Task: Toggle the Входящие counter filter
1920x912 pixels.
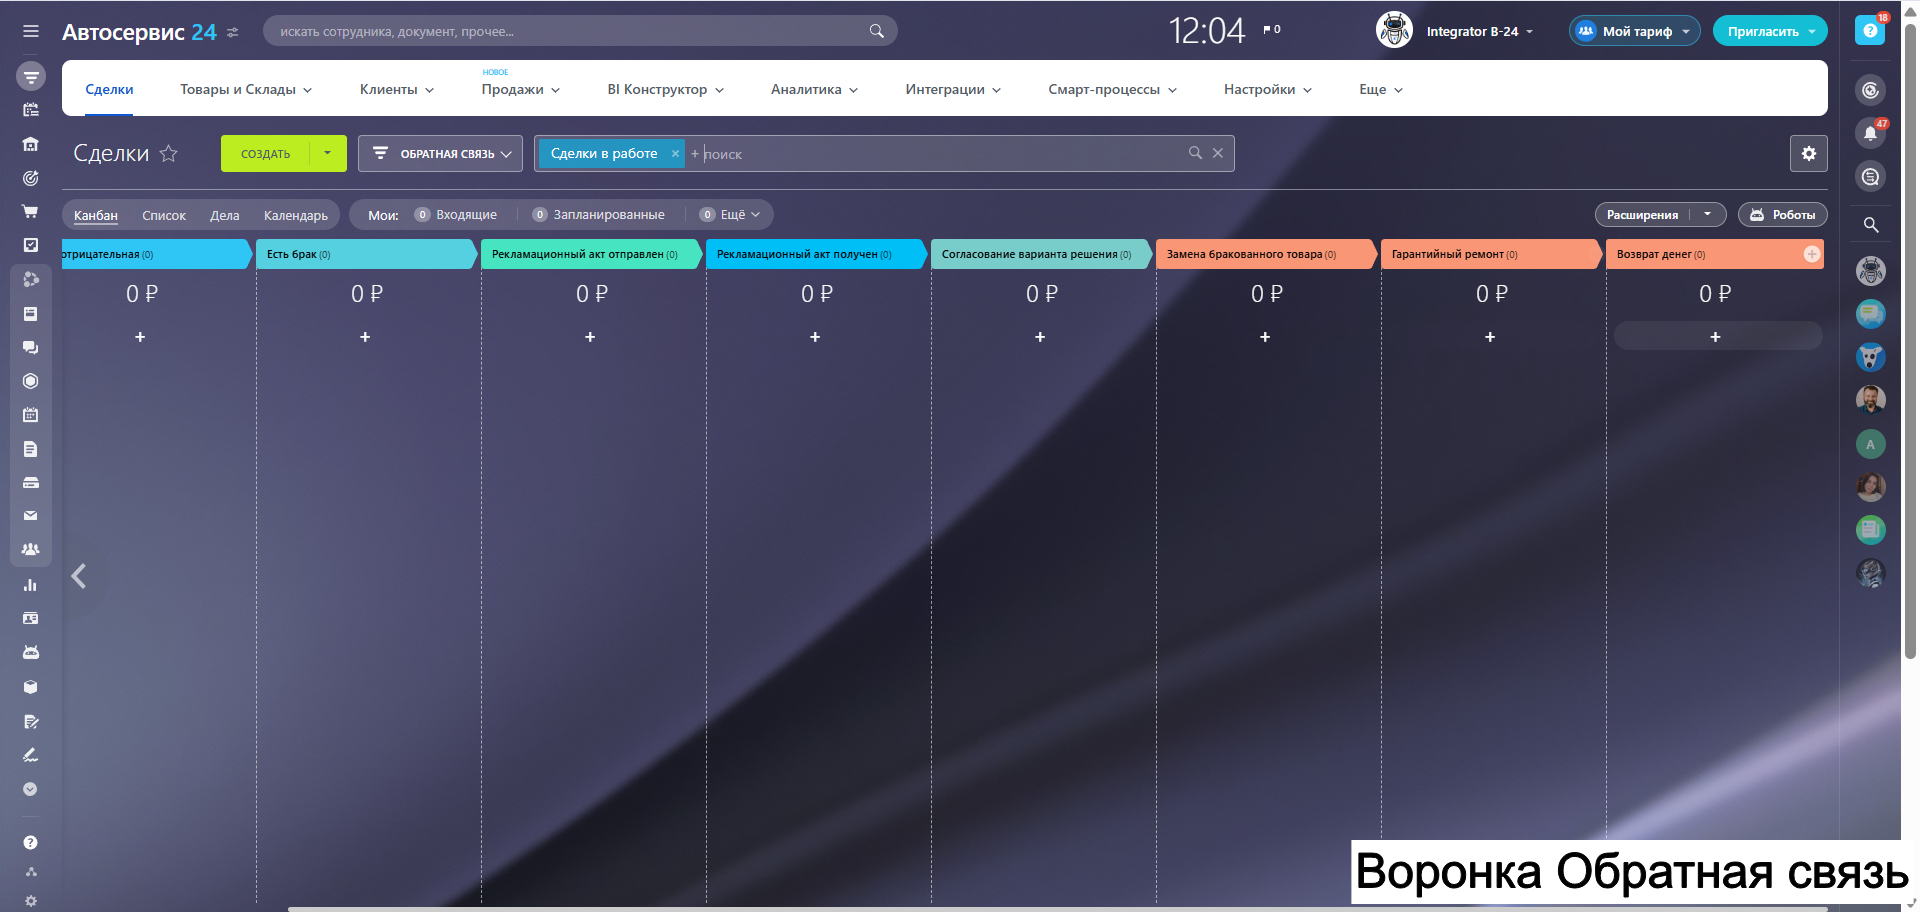Action: point(456,215)
